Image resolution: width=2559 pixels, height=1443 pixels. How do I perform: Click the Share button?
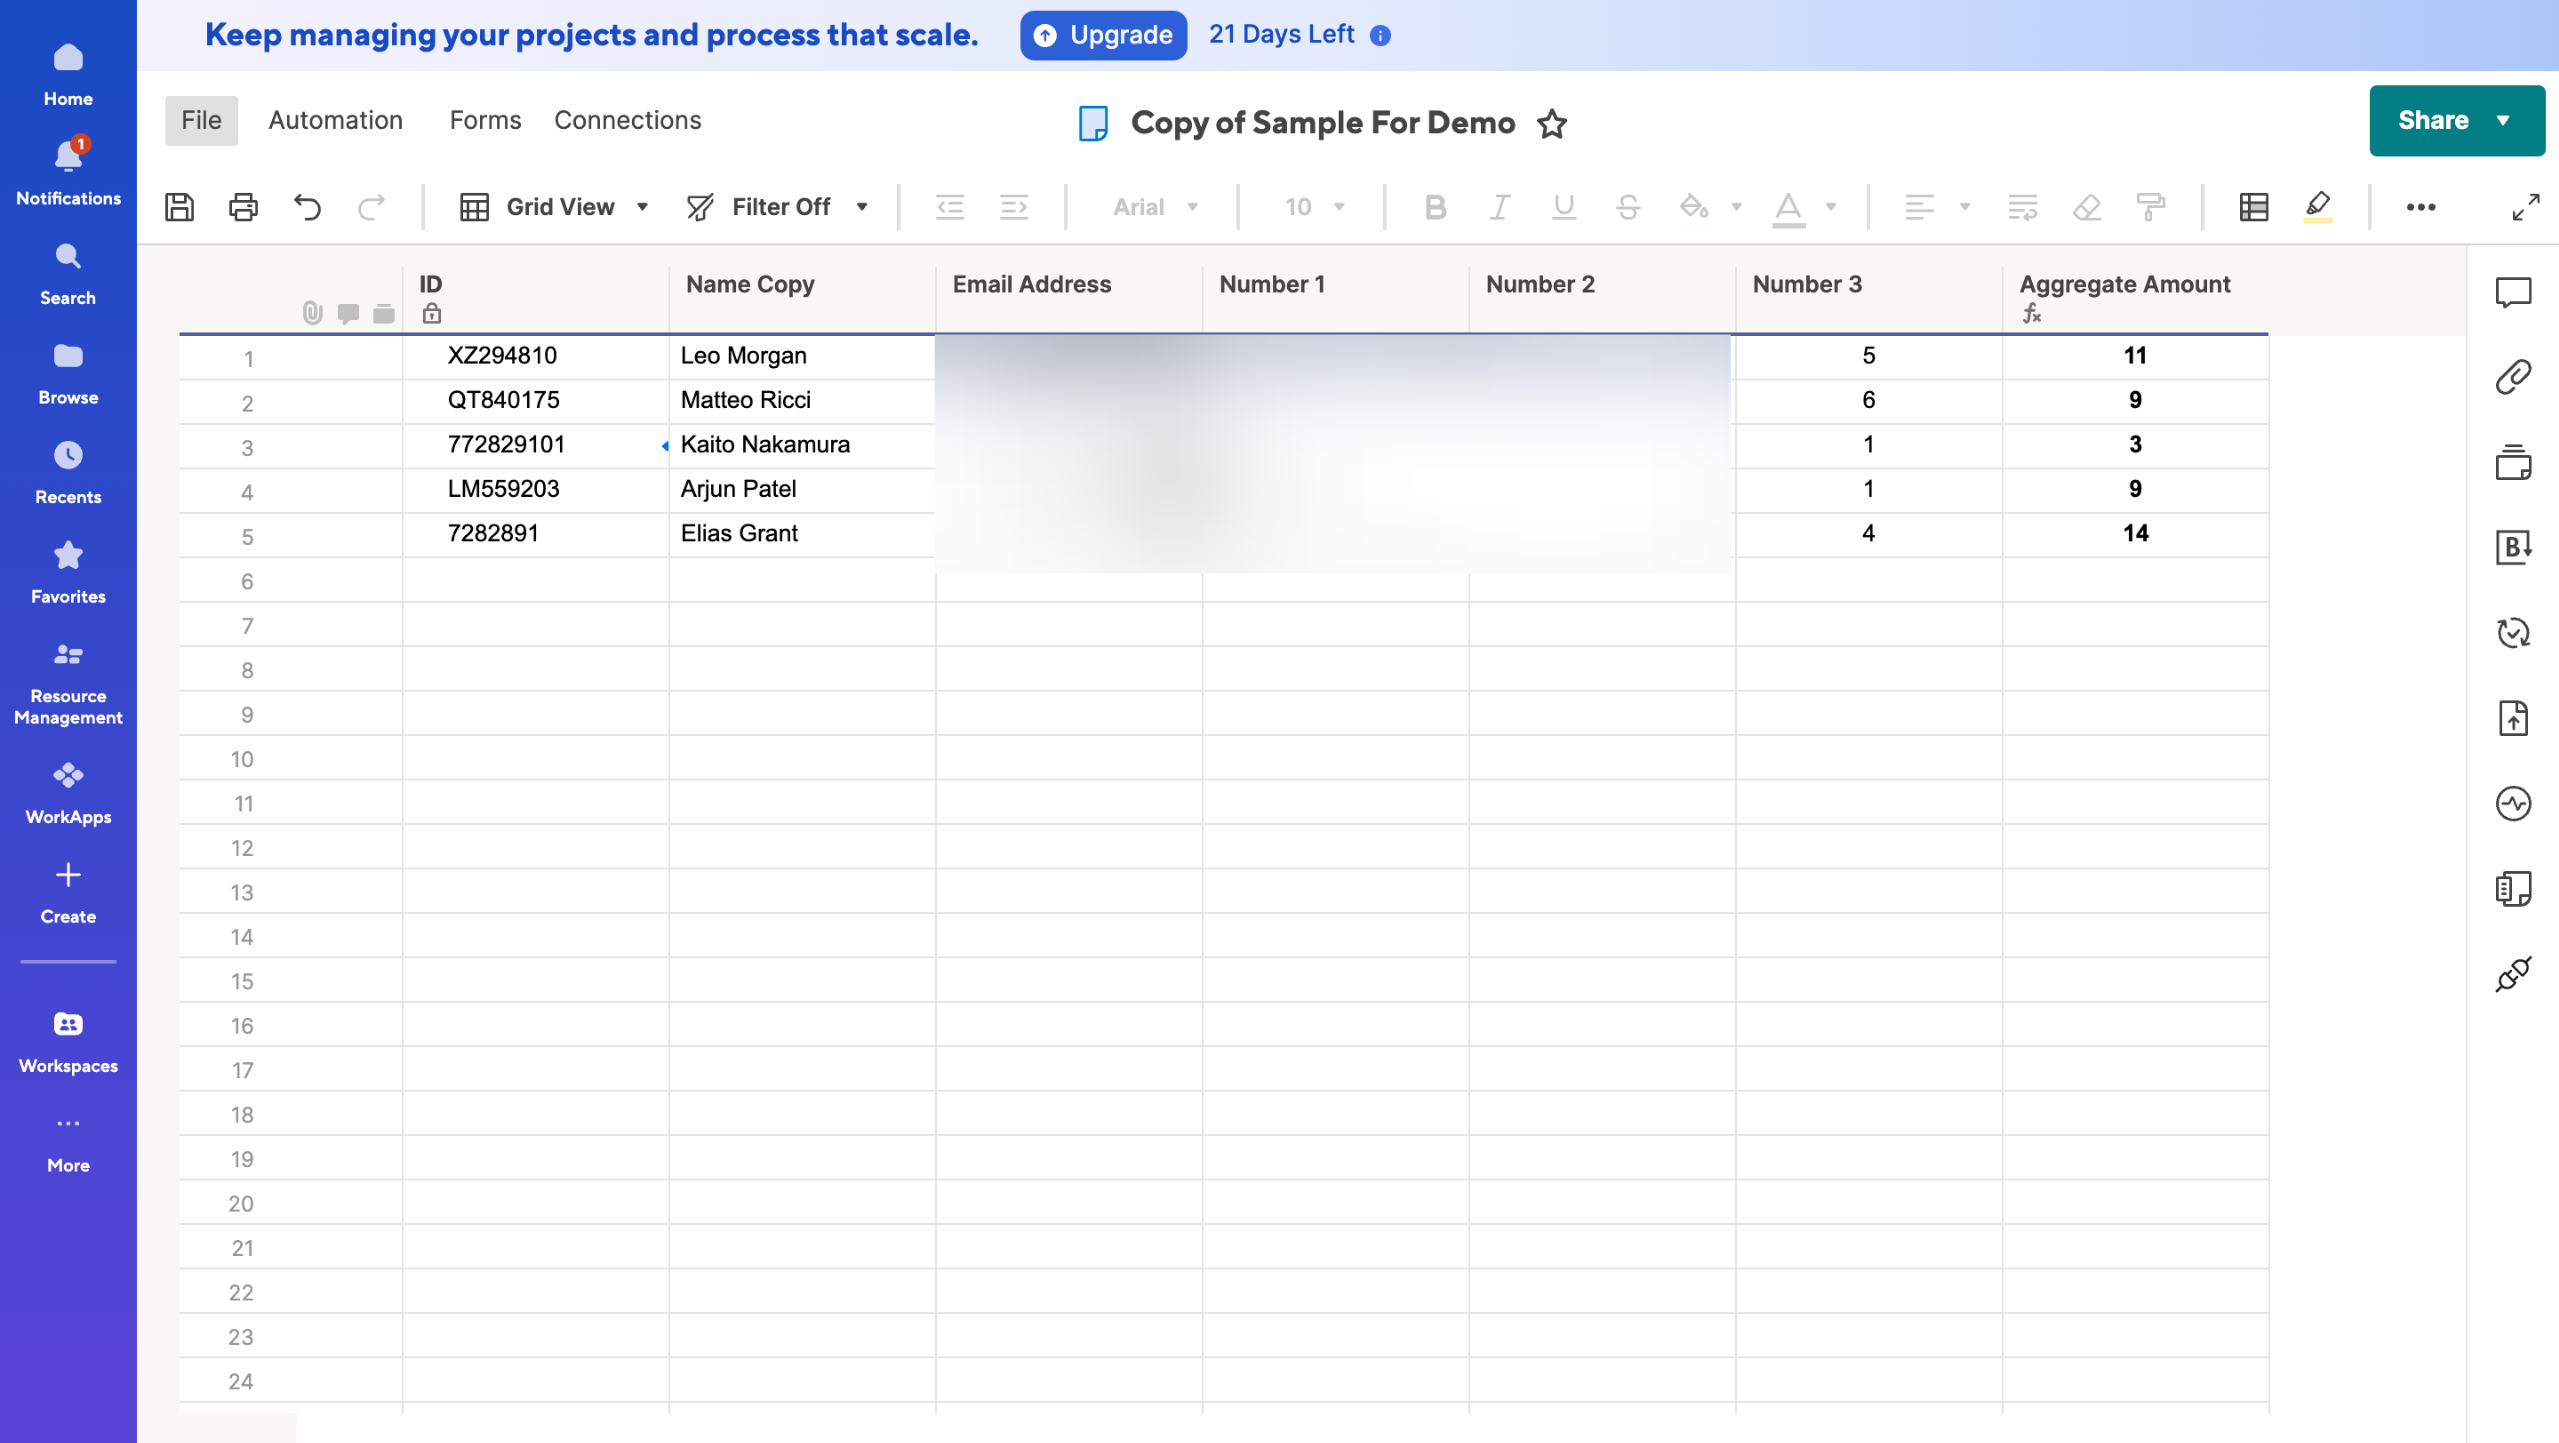point(2433,120)
